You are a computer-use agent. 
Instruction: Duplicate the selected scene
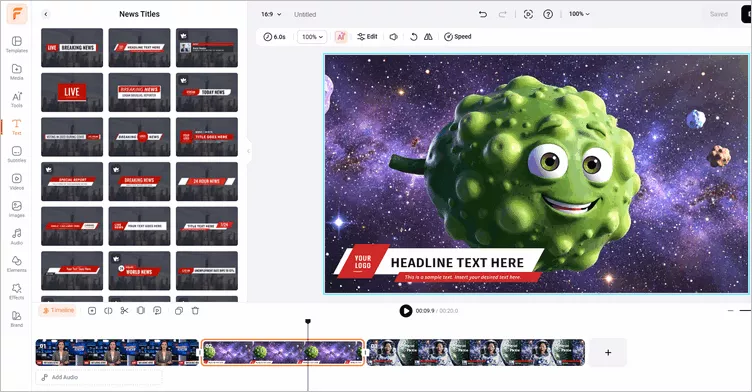pyautogui.click(x=179, y=311)
